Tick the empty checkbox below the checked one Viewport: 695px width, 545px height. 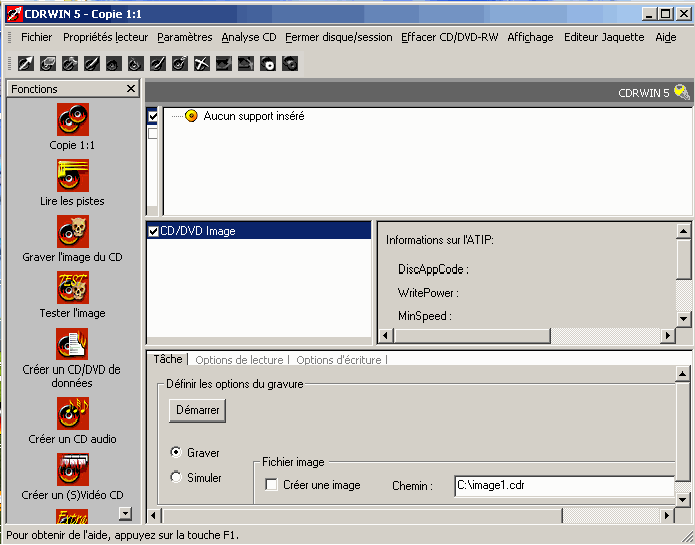tap(152, 133)
